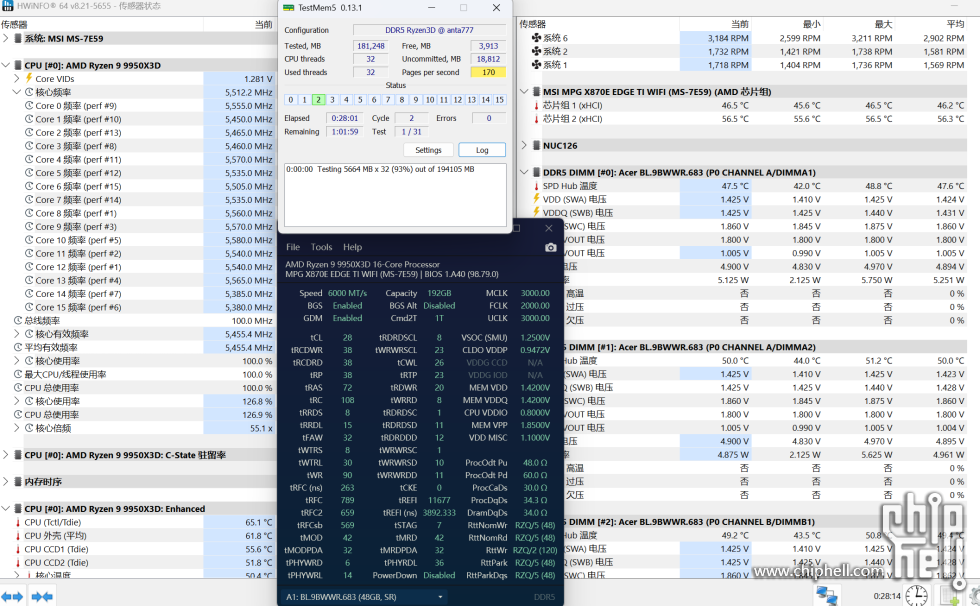Viewport: 980px width, 606px height.
Task: Open the A1: BL.9BWWR.683 module dropdown
Action: coord(366,597)
